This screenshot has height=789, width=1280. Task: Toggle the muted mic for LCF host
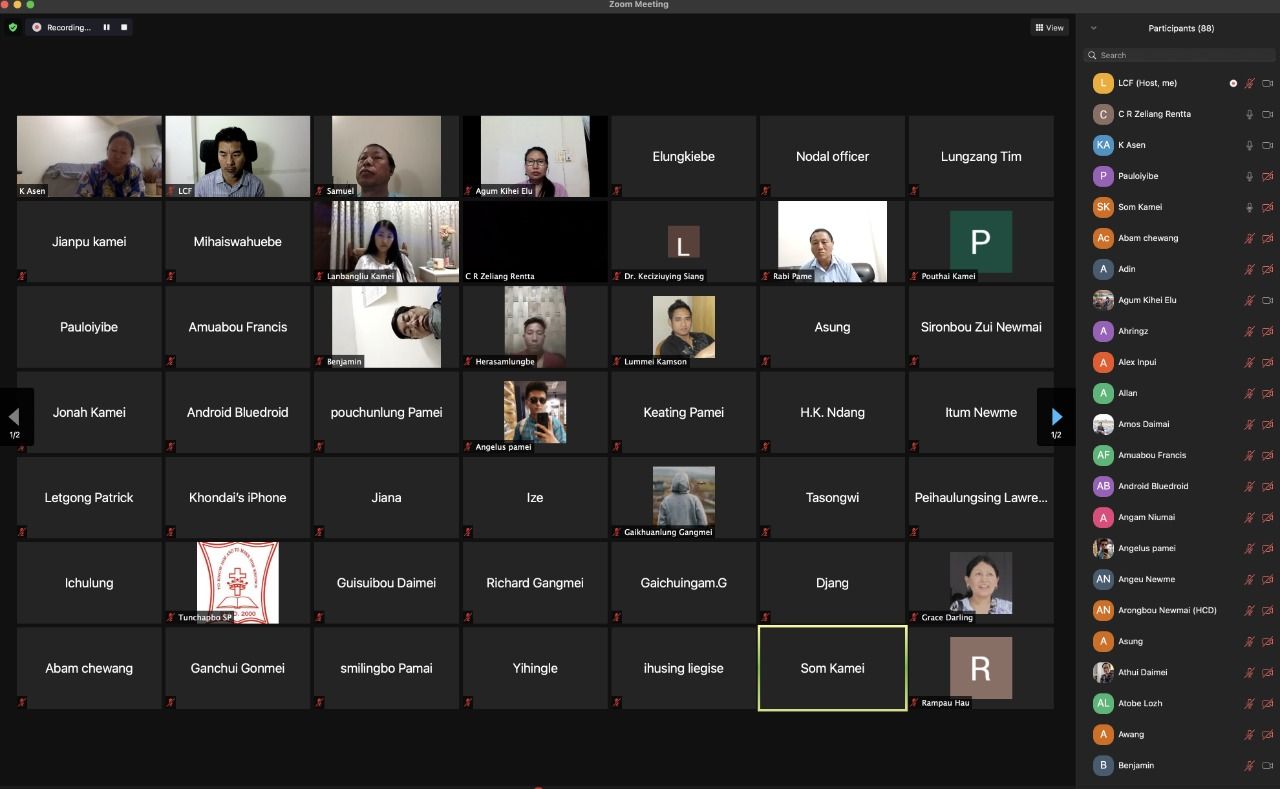pos(1249,83)
